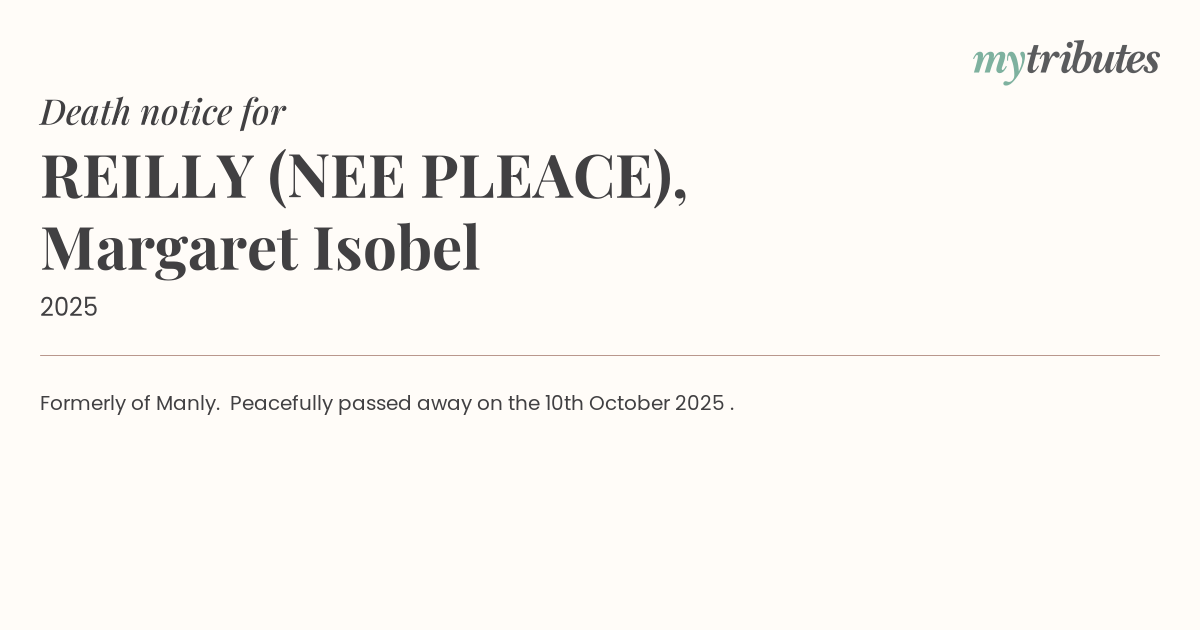Click the green "my" in the logo

point(998,62)
